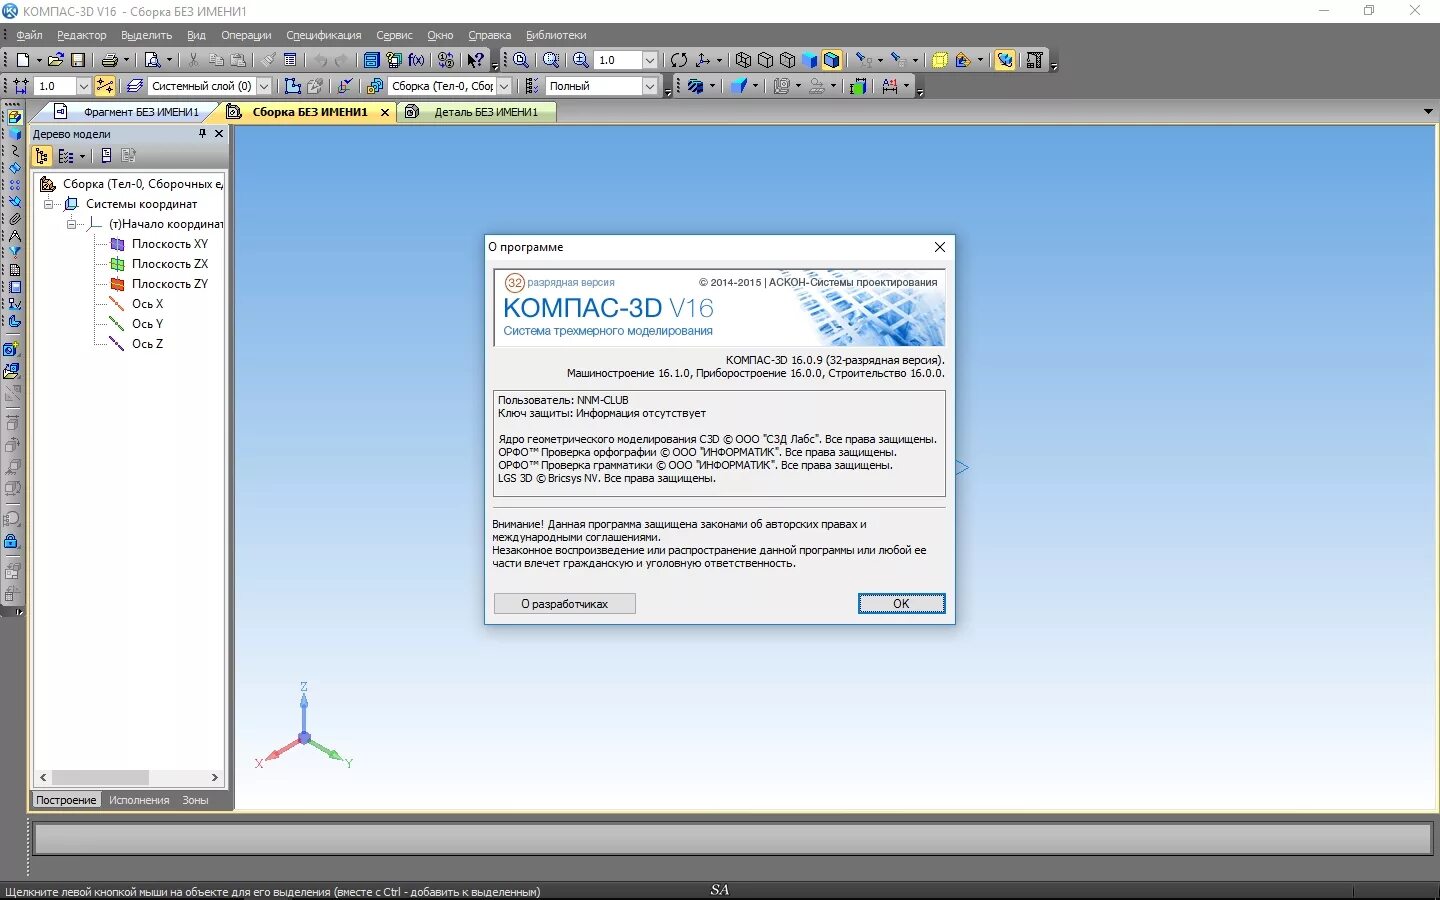Open the Зоны tab in model tree
The width and height of the screenshot is (1440, 900).
point(195,800)
